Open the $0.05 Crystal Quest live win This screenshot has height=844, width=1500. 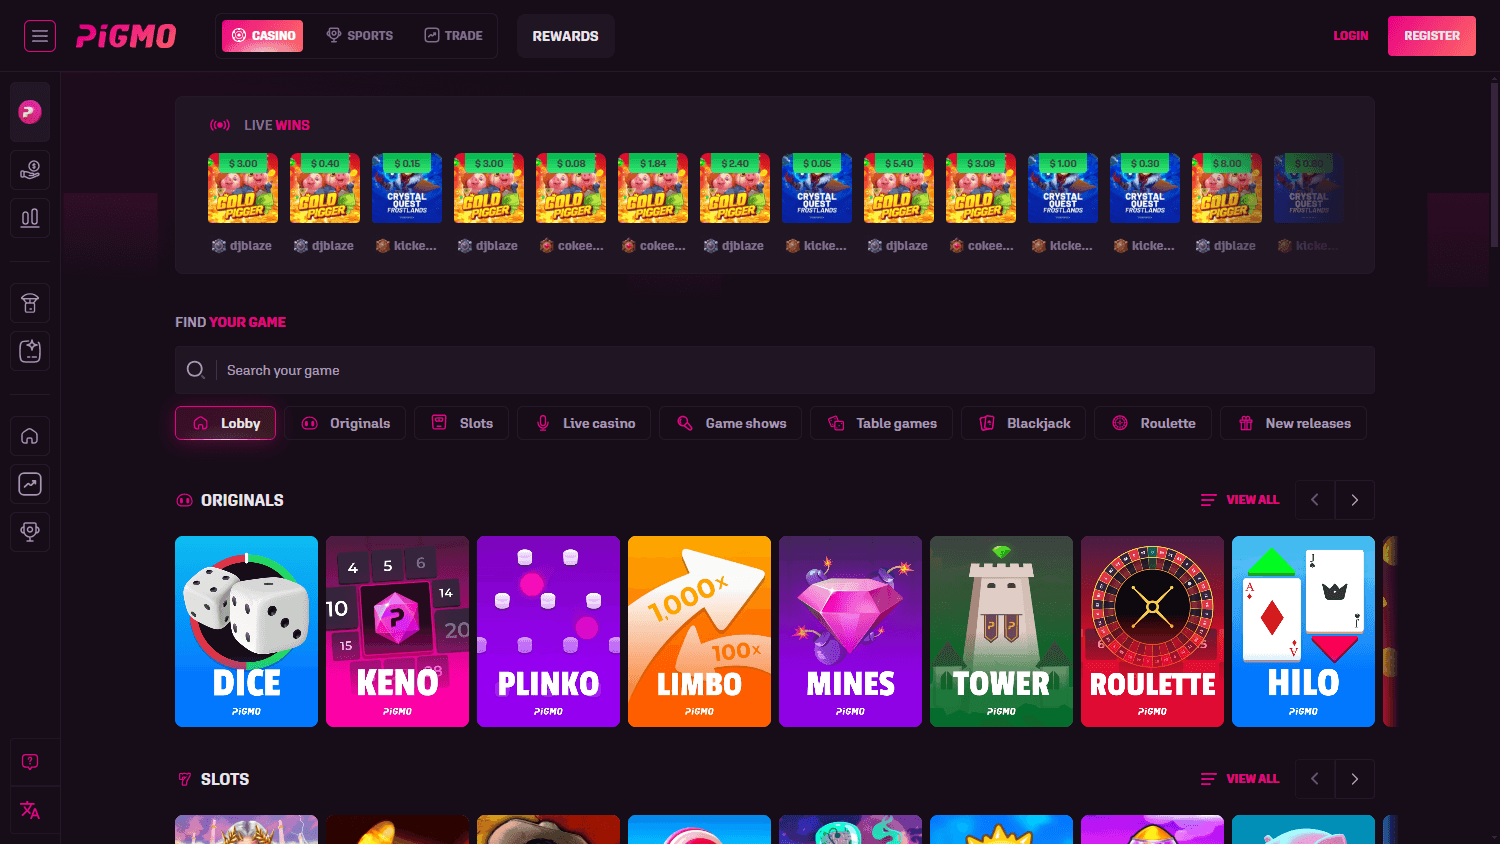pos(817,188)
